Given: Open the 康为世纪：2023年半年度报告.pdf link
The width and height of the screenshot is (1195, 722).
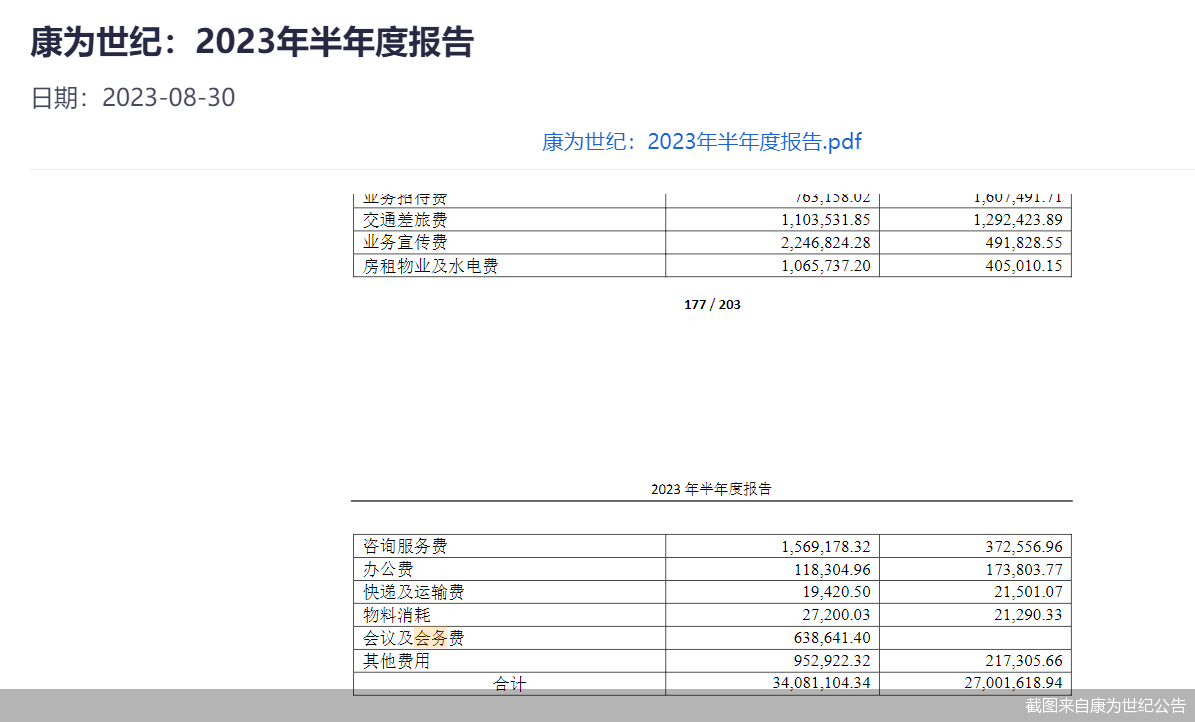Looking at the screenshot, I should (701, 142).
